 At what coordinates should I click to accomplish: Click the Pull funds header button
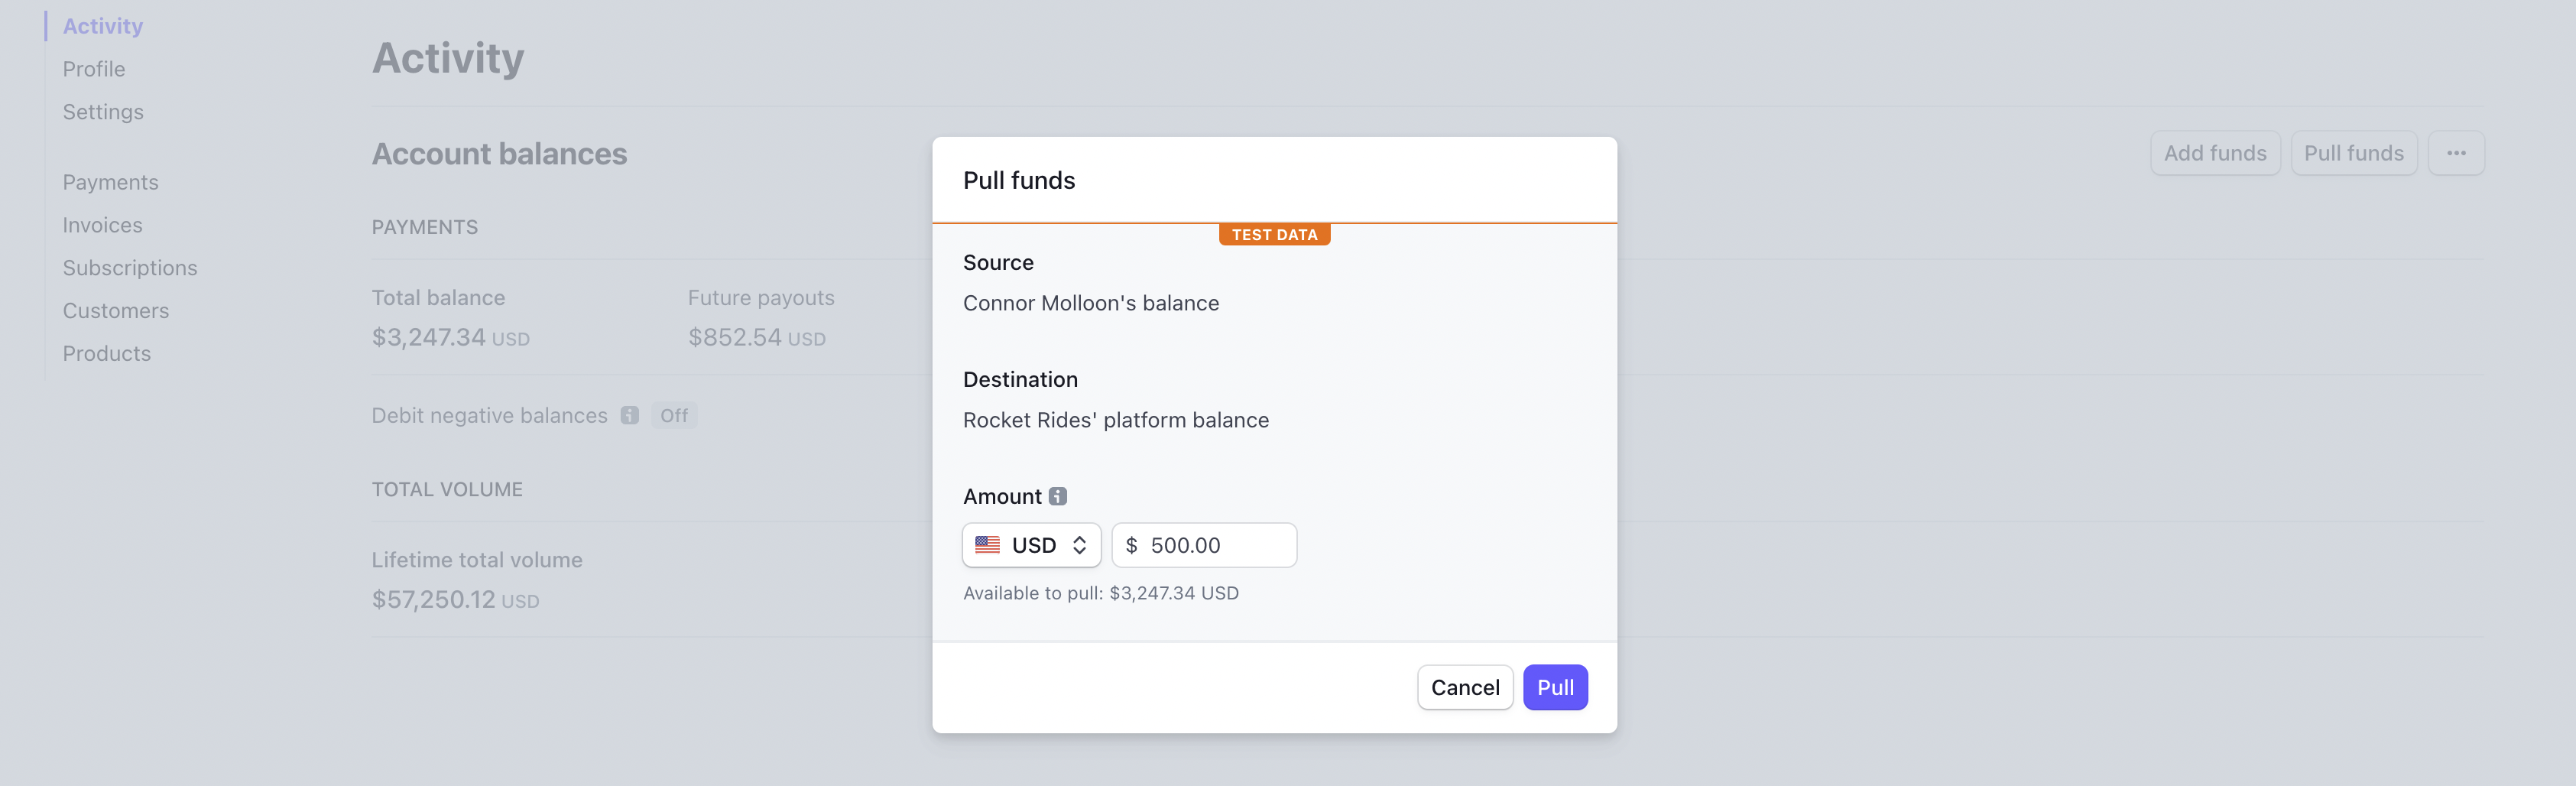pyautogui.click(x=2353, y=153)
